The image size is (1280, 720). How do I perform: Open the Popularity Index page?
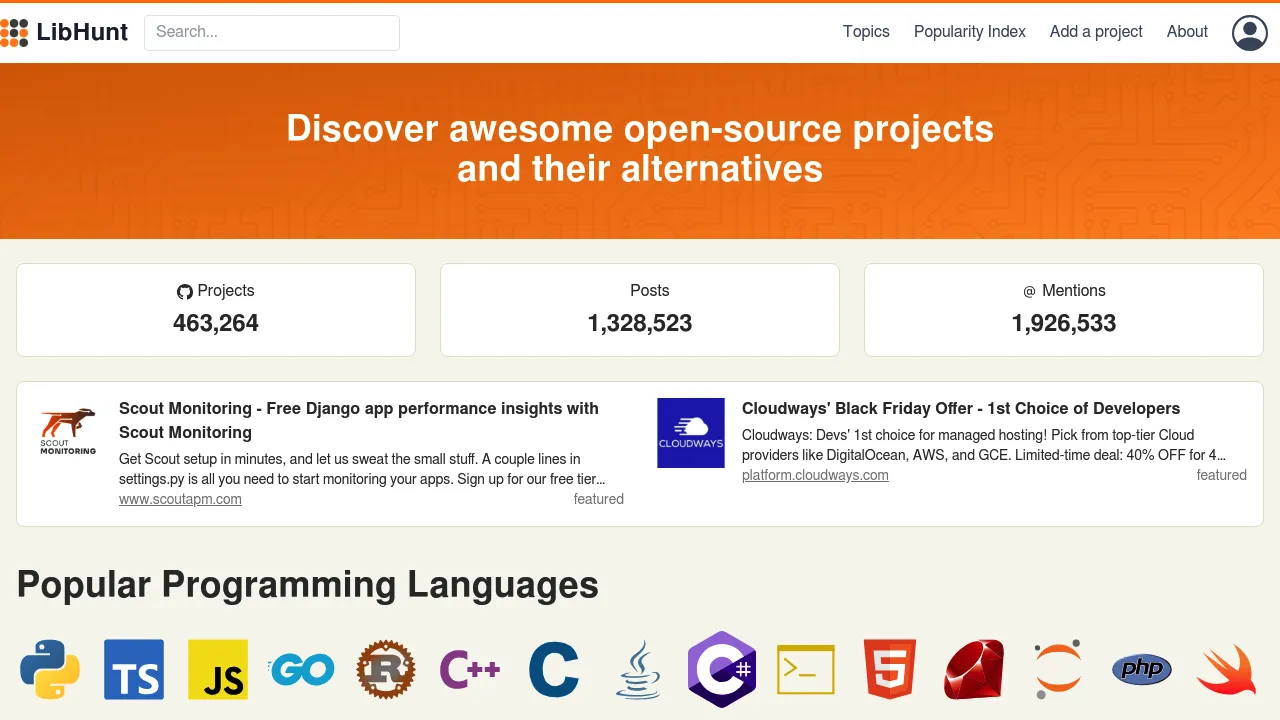point(970,32)
